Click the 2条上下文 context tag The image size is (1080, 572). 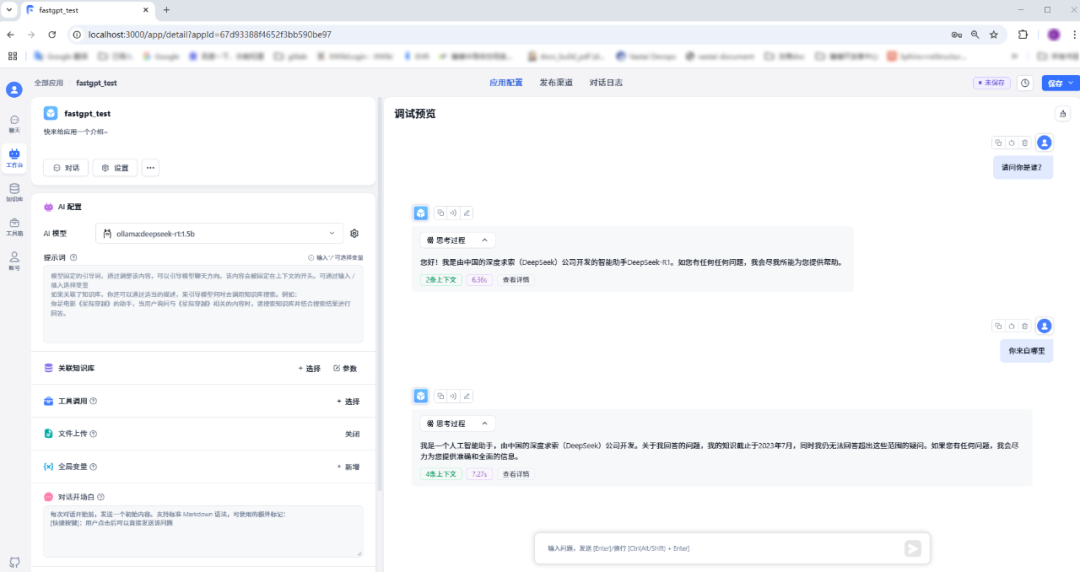[x=441, y=280]
